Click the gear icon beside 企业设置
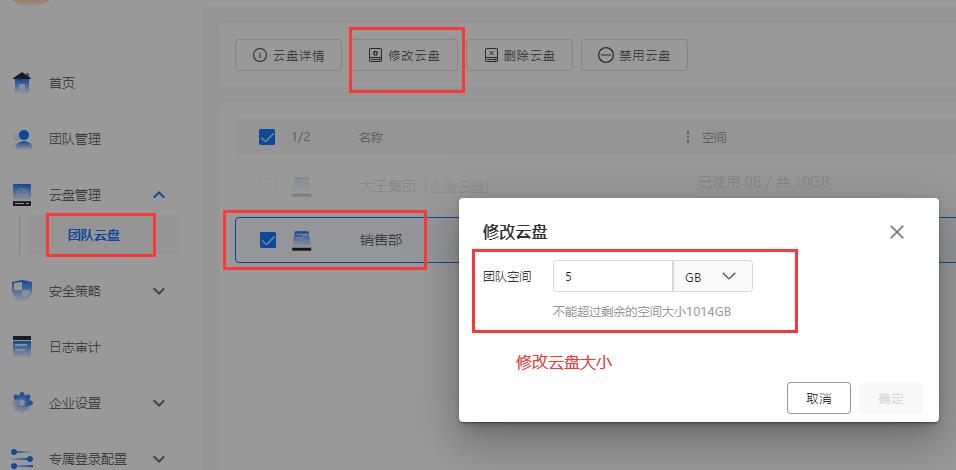 coord(23,403)
